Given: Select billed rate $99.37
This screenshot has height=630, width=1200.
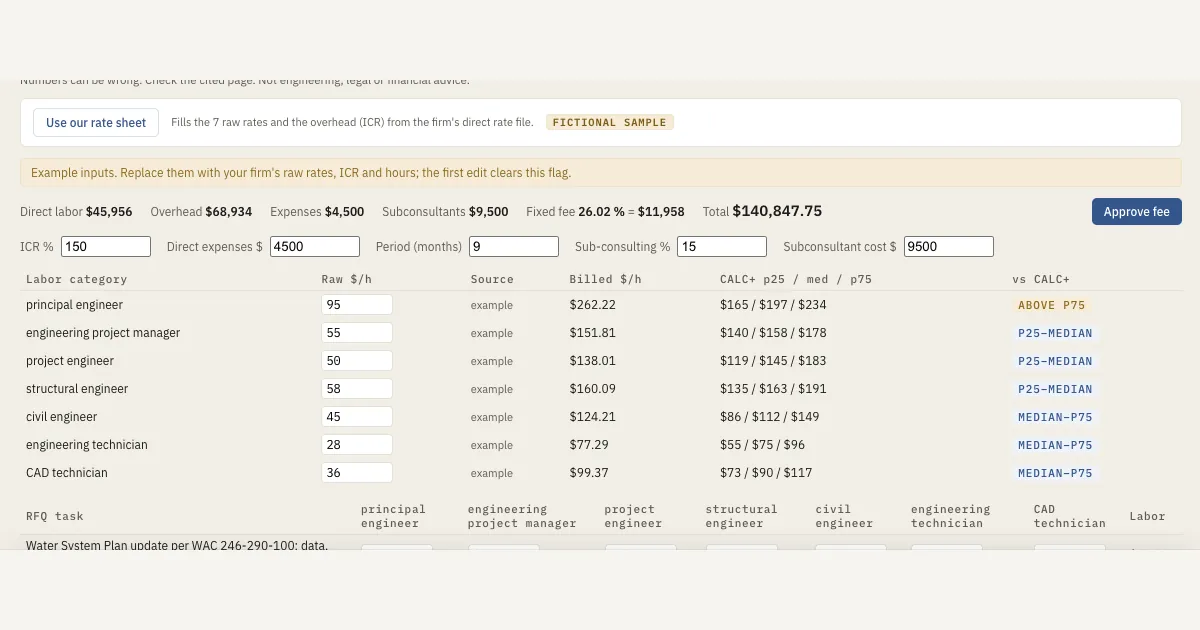Looking at the screenshot, I should (589, 473).
